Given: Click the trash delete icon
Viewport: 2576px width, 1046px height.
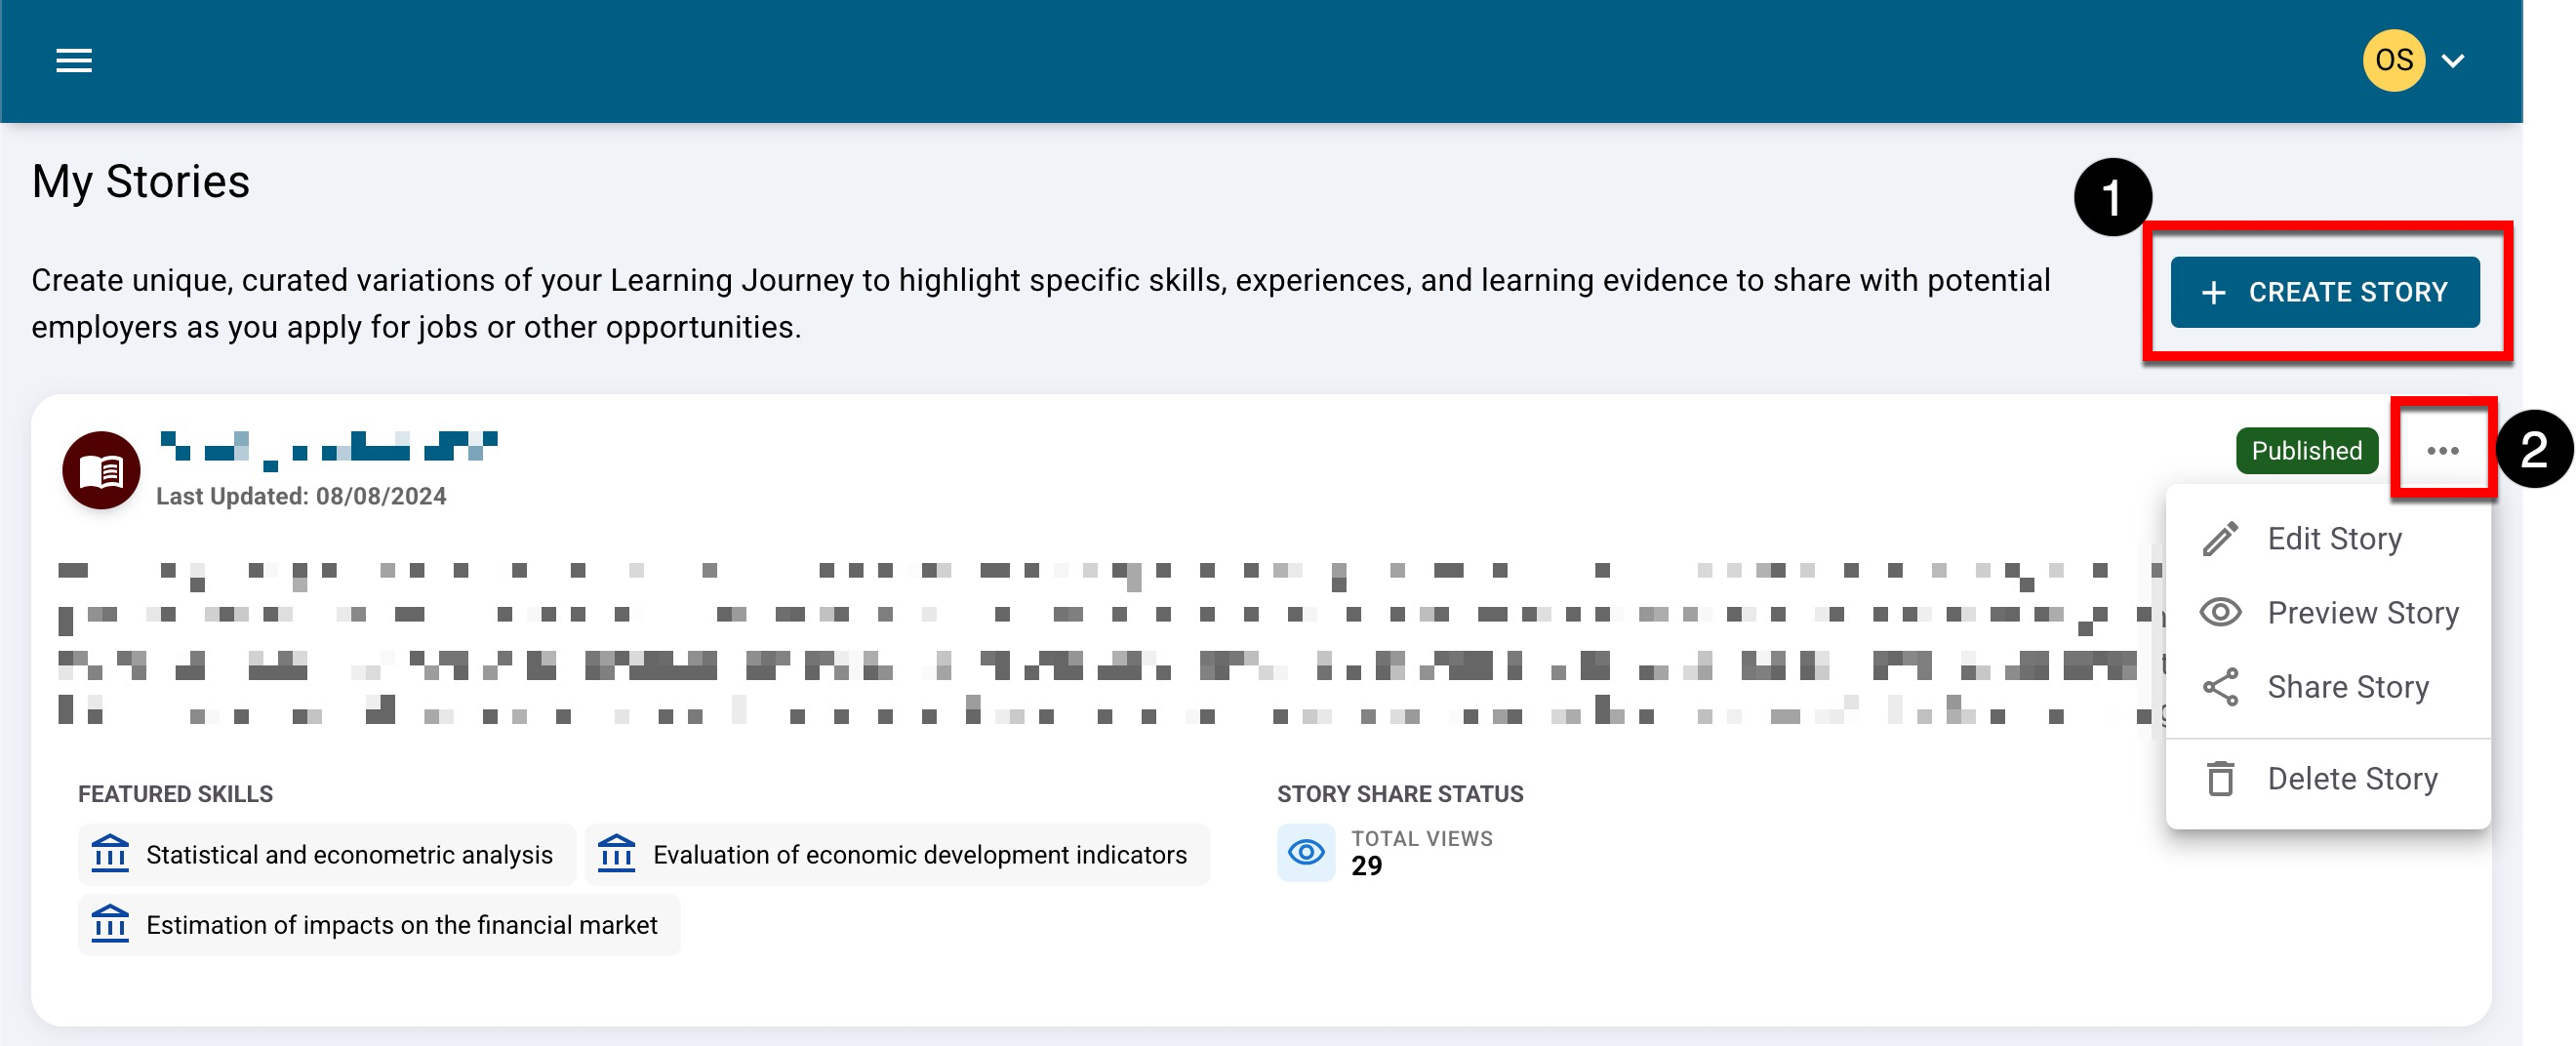Looking at the screenshot, I should pyautogui.click(x=2221, y=779).
